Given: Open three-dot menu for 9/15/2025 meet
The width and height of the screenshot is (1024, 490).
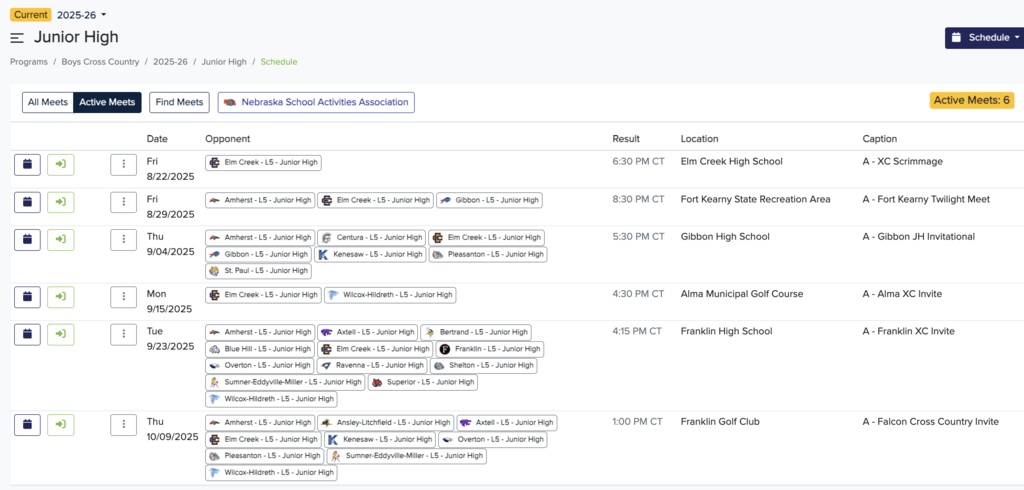Looking at the screenshot, I should pos(123,297).
